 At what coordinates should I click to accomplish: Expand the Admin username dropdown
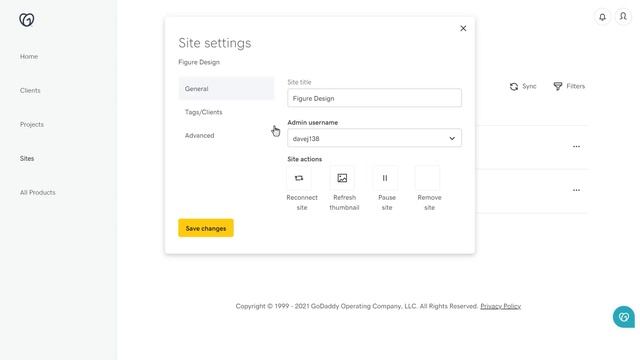coord(374,138)
